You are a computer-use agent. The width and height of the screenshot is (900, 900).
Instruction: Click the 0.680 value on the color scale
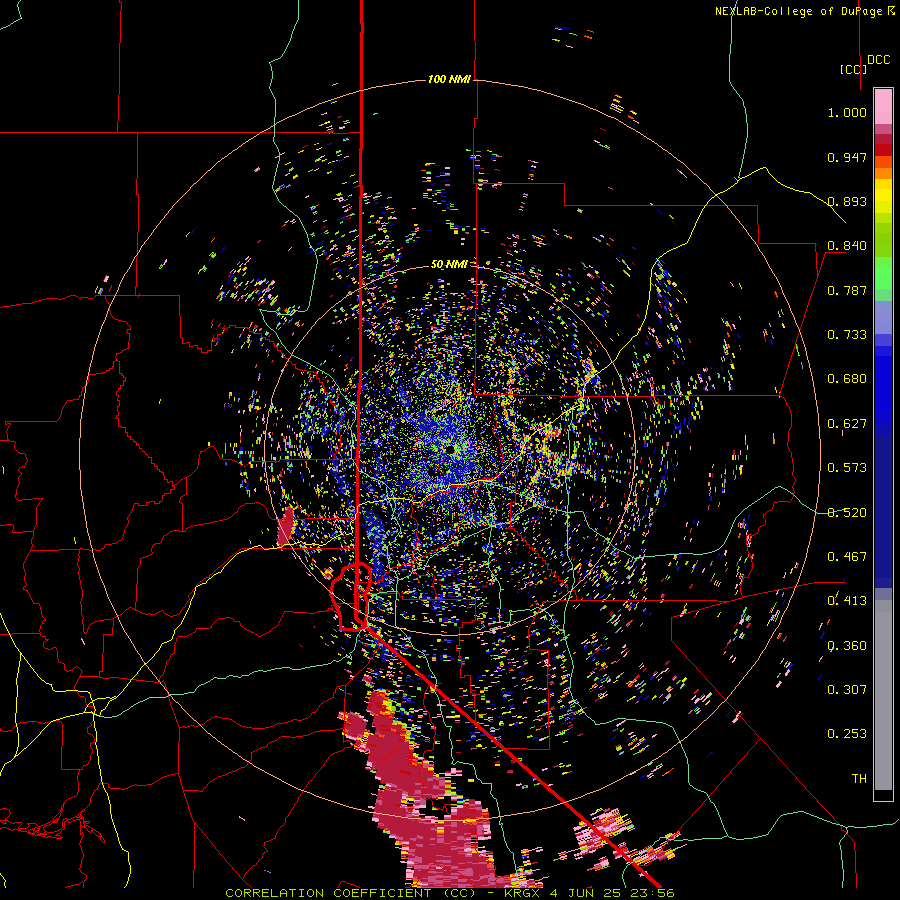click(x=847, y=379)
